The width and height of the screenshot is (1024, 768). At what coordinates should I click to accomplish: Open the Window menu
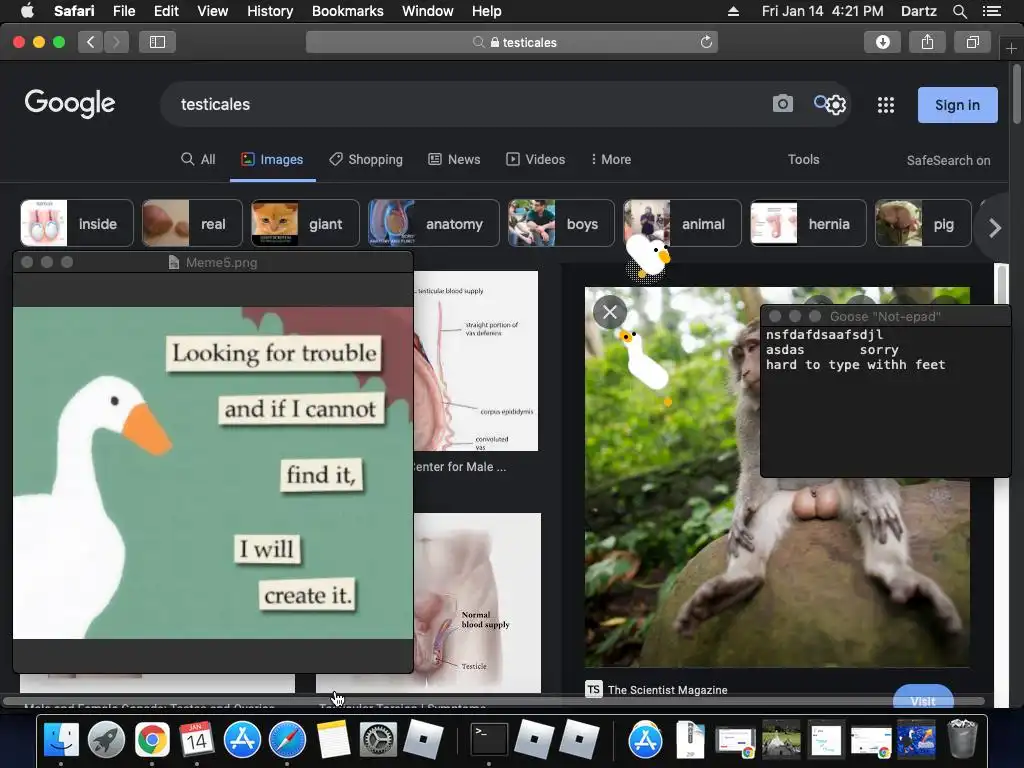(428, 11)
